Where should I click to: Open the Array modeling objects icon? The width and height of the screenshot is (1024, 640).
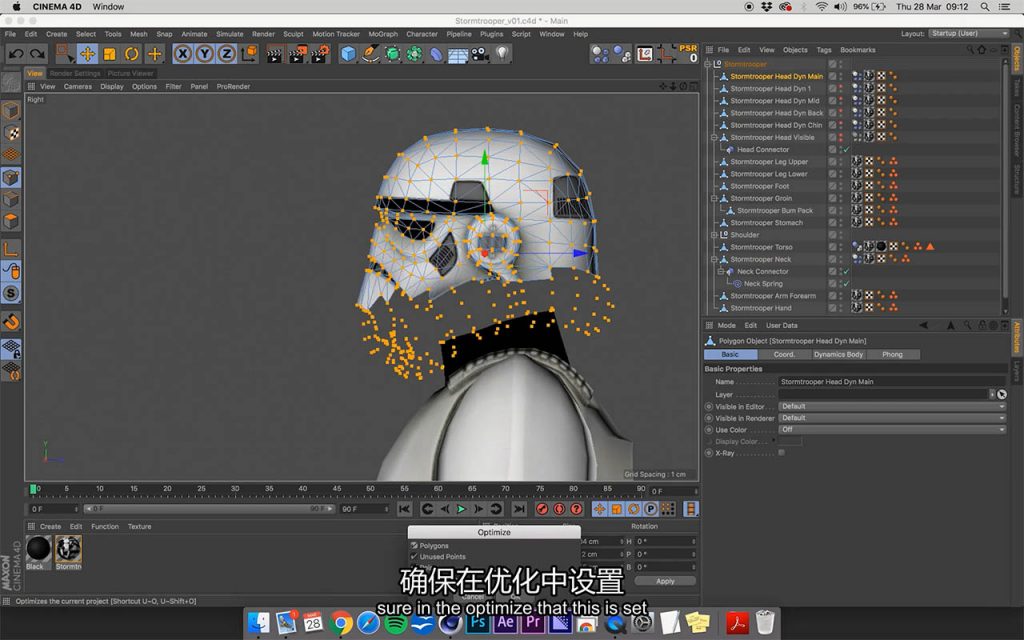tap(414, 54)
